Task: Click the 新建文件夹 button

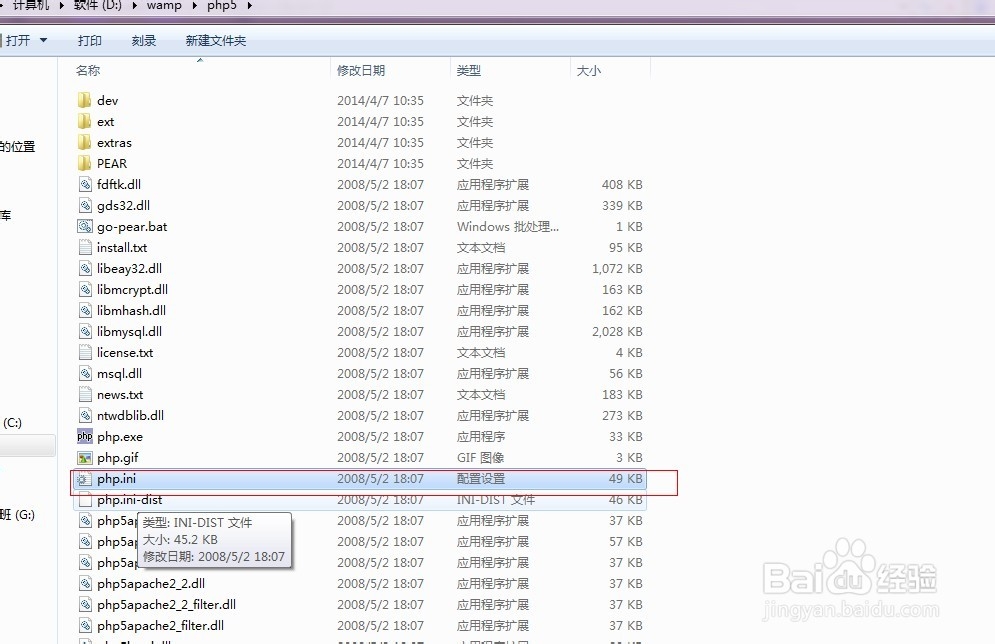Action: click(214, 40)
